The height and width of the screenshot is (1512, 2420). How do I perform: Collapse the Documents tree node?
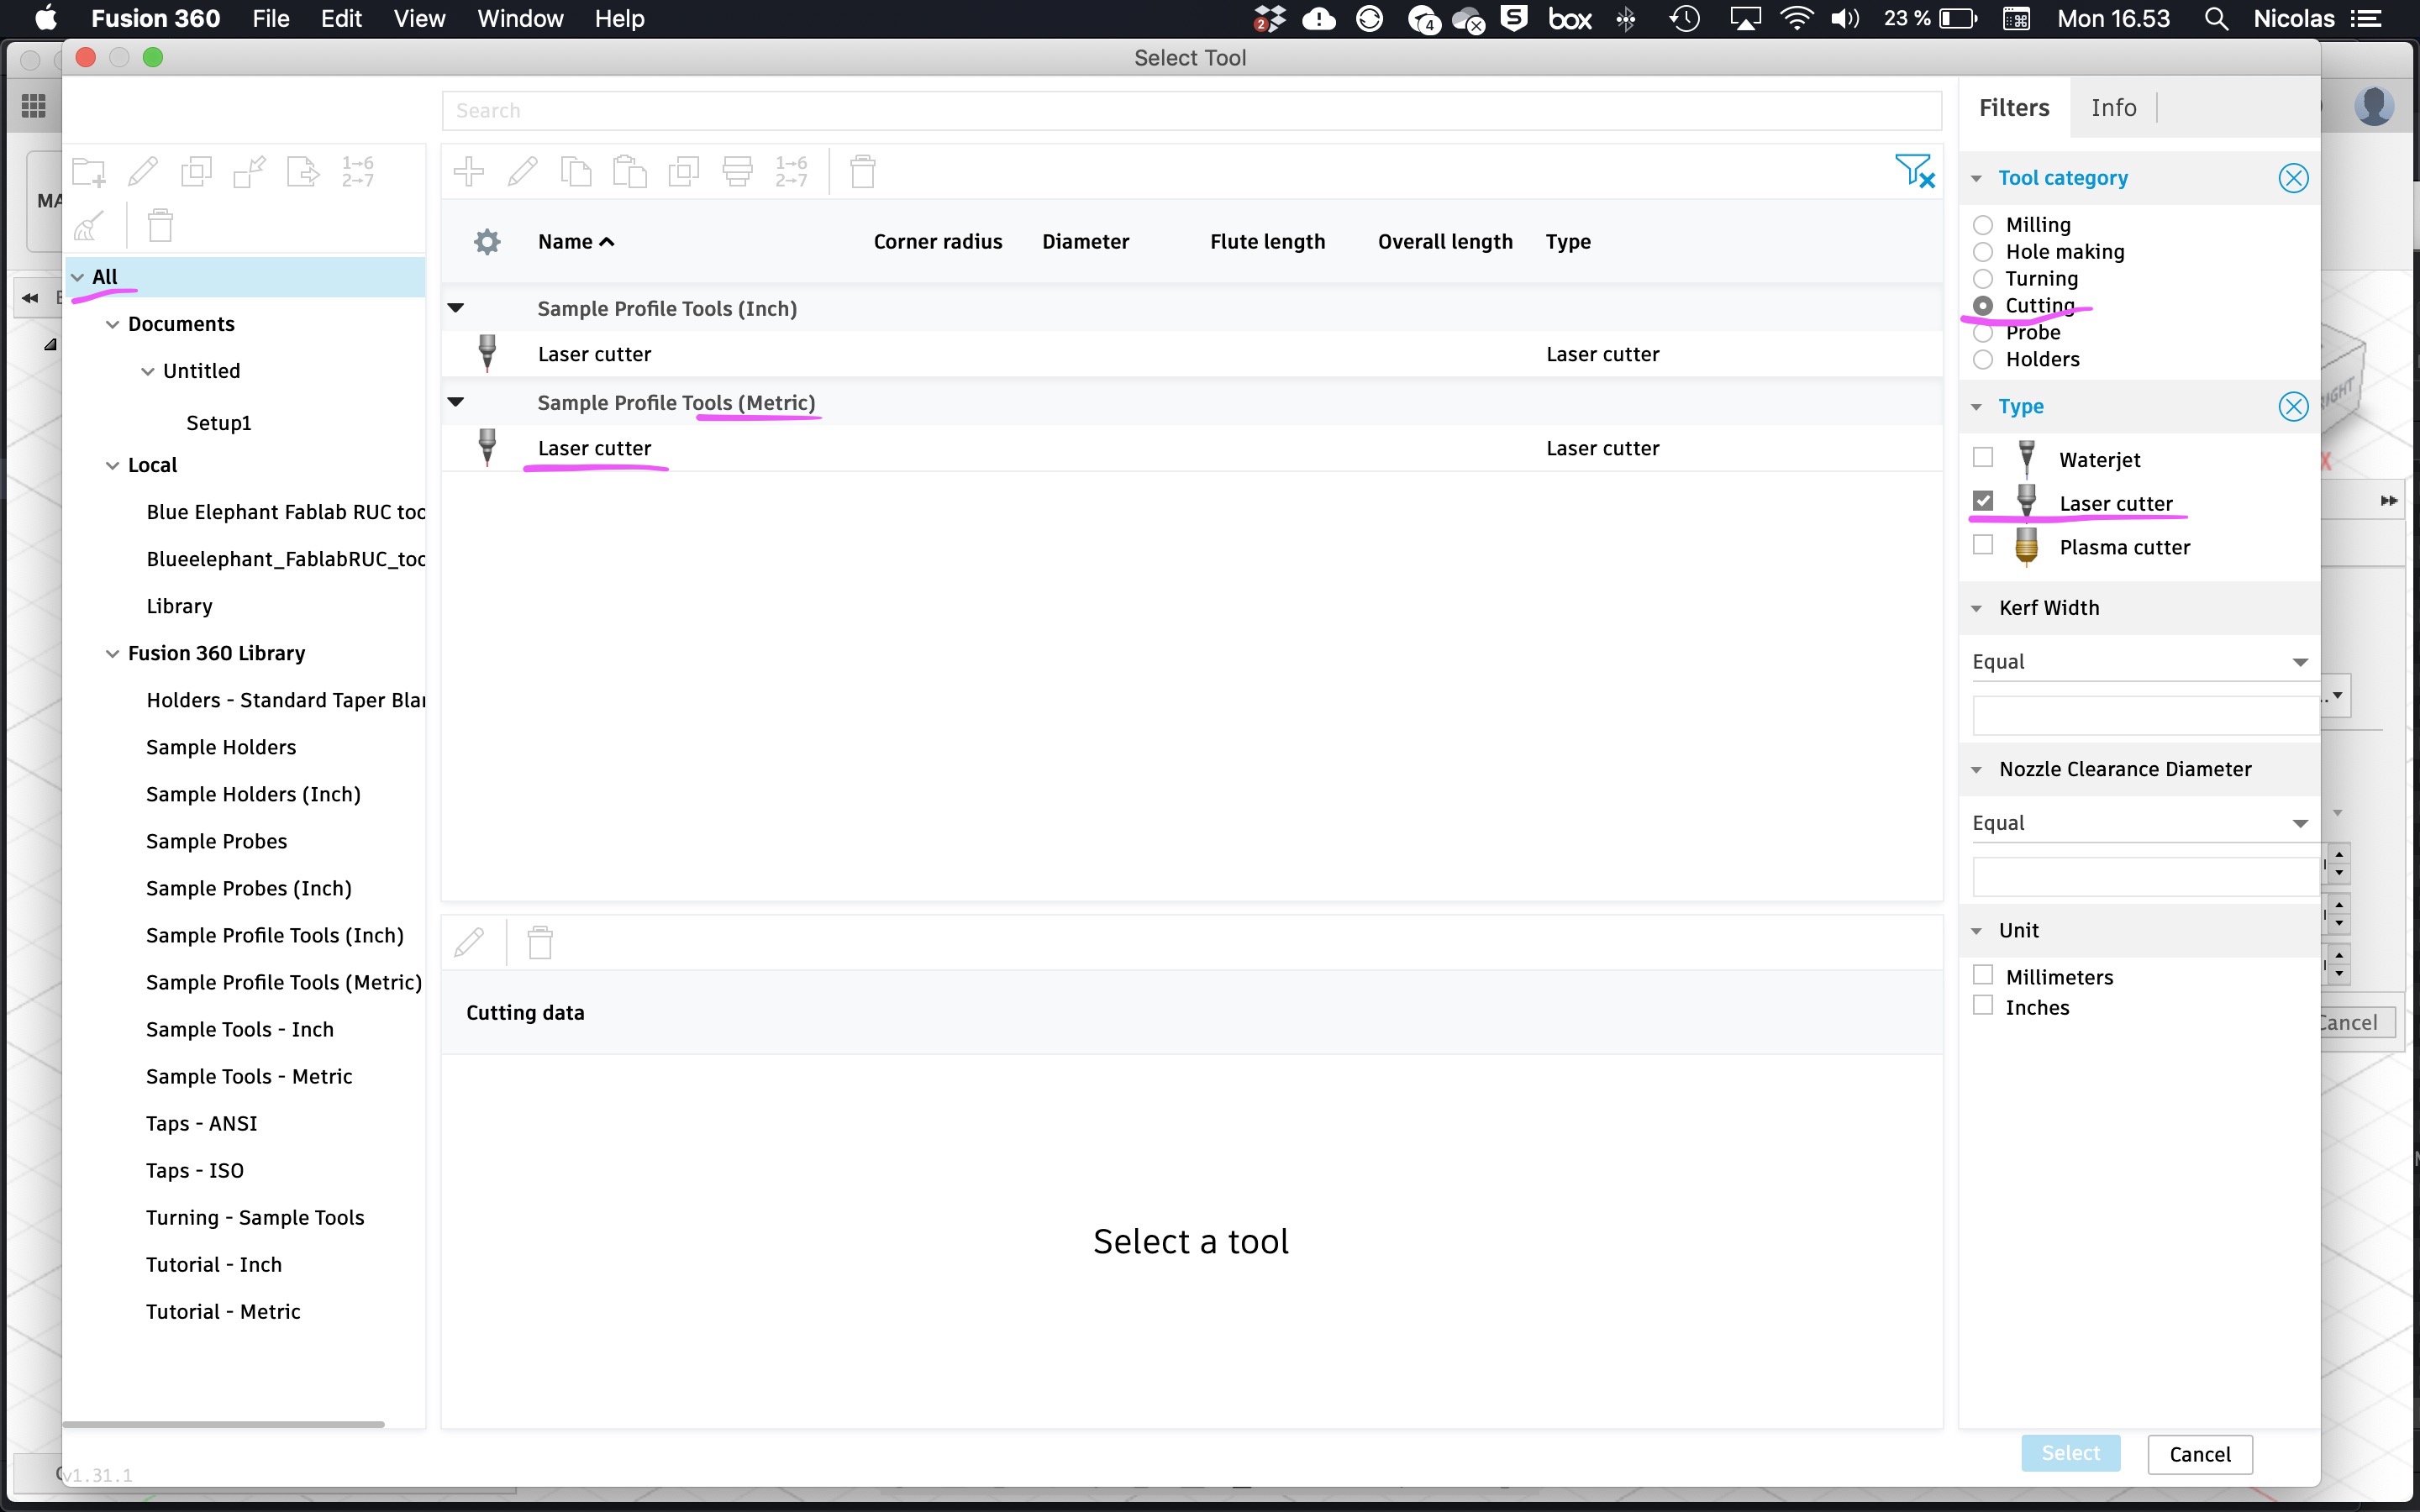click(112, 324)
